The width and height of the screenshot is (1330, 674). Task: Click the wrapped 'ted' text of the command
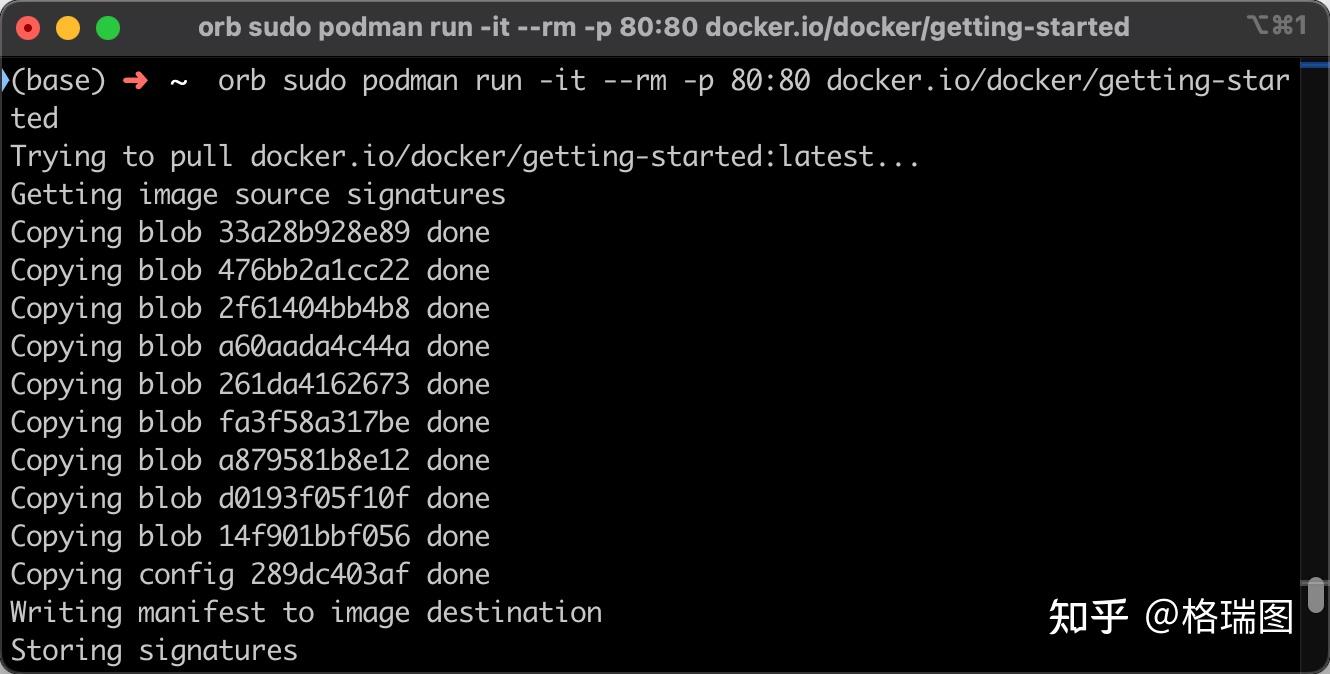(x=33, y=118)
